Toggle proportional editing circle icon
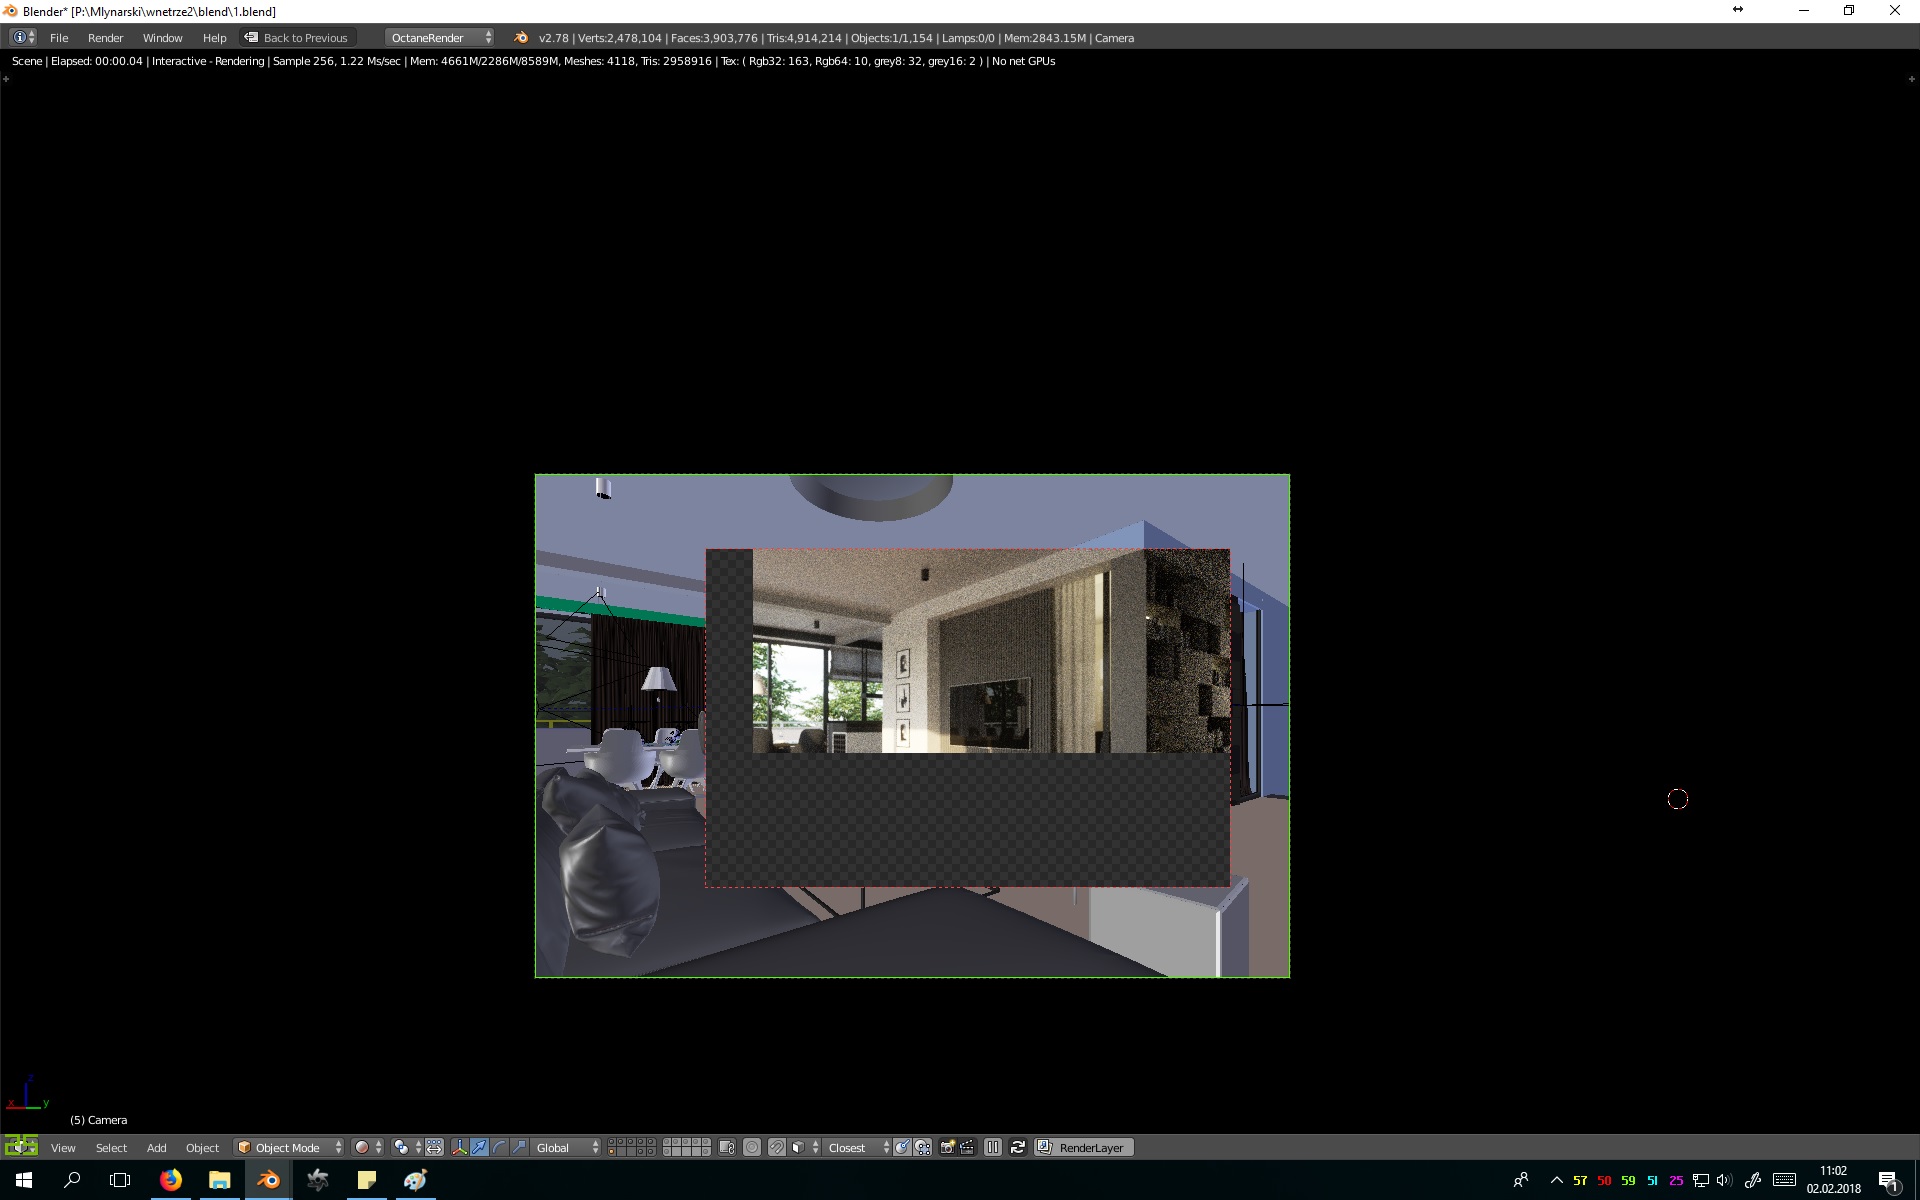 [752, 1147]
